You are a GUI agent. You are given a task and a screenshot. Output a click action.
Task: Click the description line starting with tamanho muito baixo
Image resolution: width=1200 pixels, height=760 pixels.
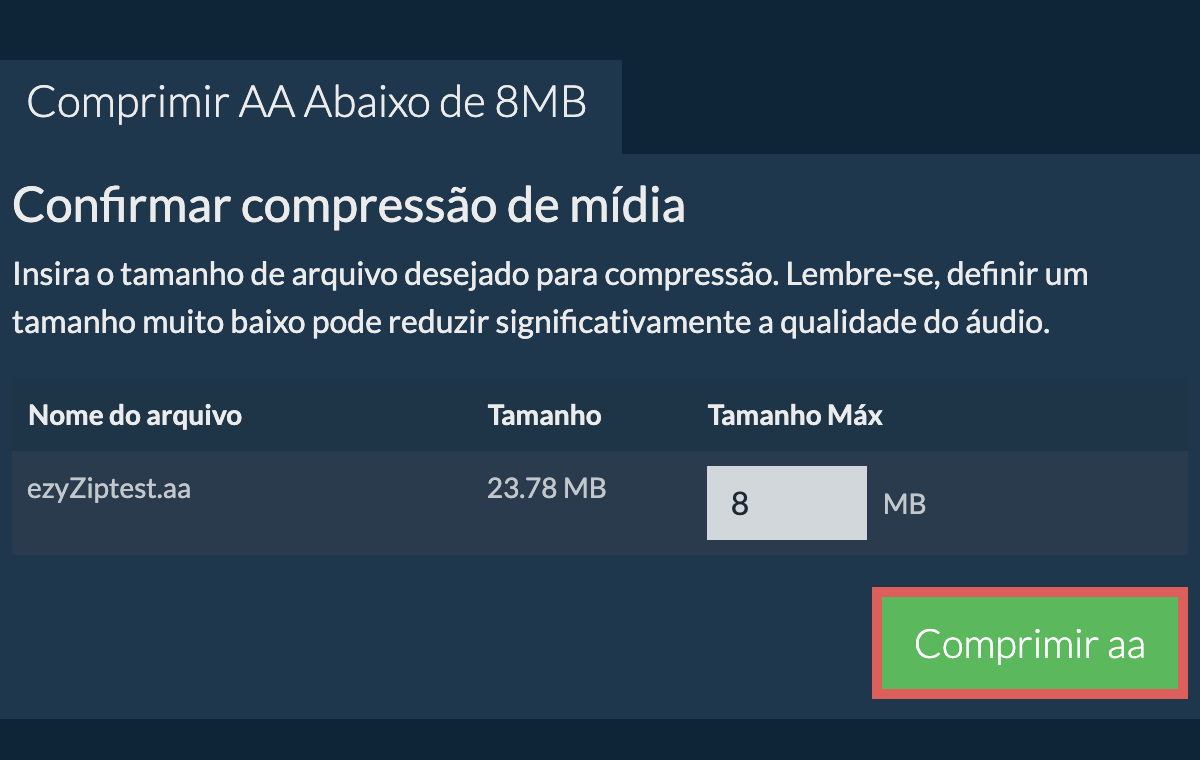(x=530, y=323)
